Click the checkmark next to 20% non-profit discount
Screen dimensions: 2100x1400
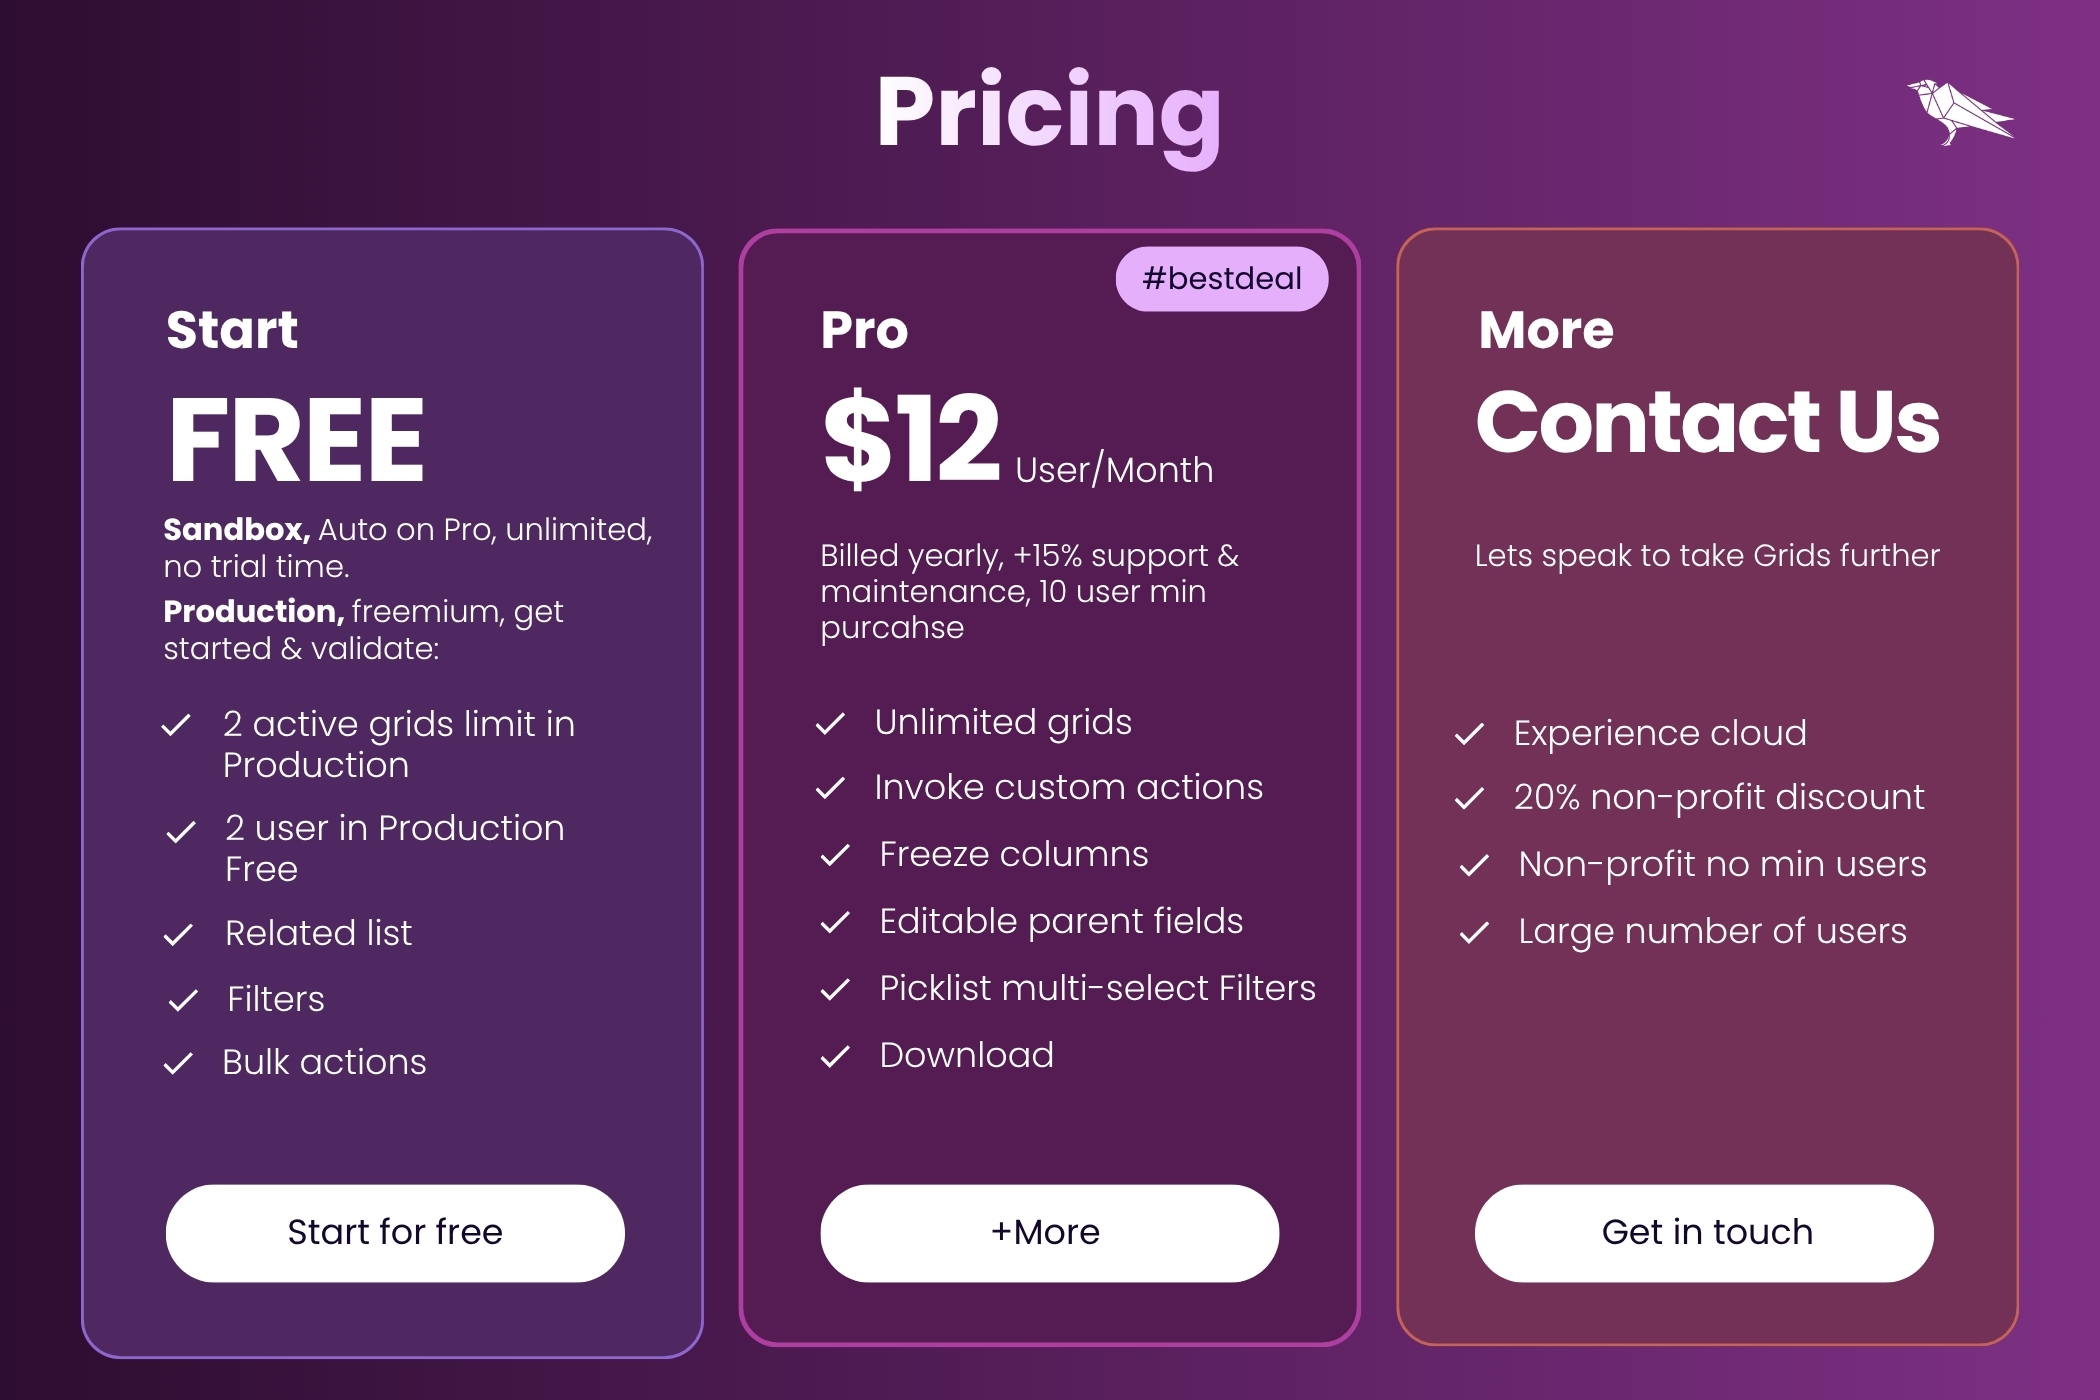(1469, 798)
